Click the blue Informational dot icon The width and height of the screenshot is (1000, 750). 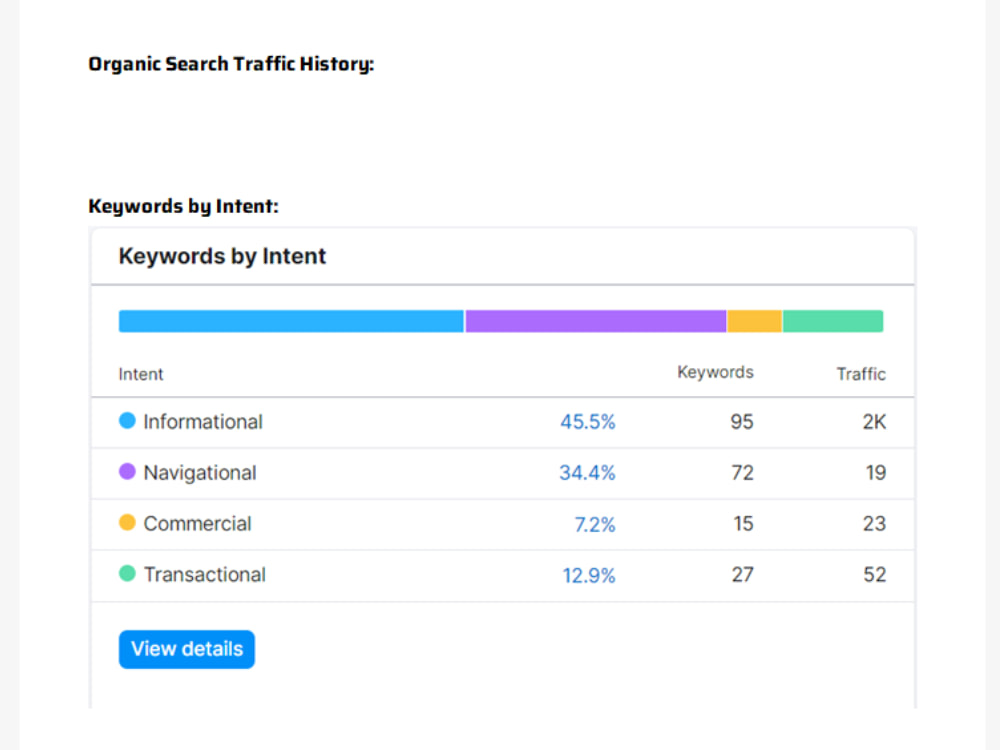(128, 420)
